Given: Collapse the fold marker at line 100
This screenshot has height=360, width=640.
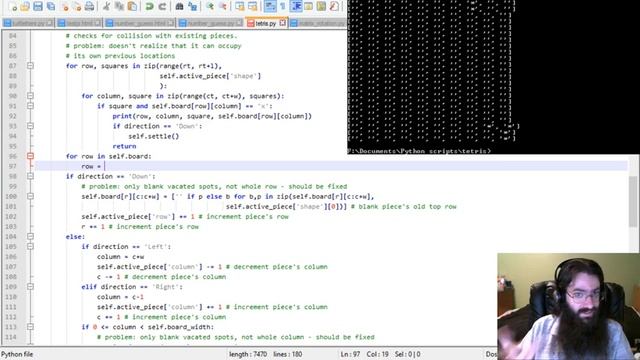Looking at the screenshot, I should 30,196.
